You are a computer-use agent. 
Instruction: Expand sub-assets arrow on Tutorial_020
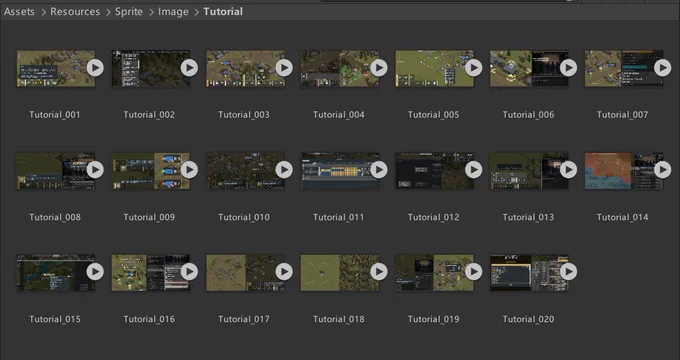point(568,272)
